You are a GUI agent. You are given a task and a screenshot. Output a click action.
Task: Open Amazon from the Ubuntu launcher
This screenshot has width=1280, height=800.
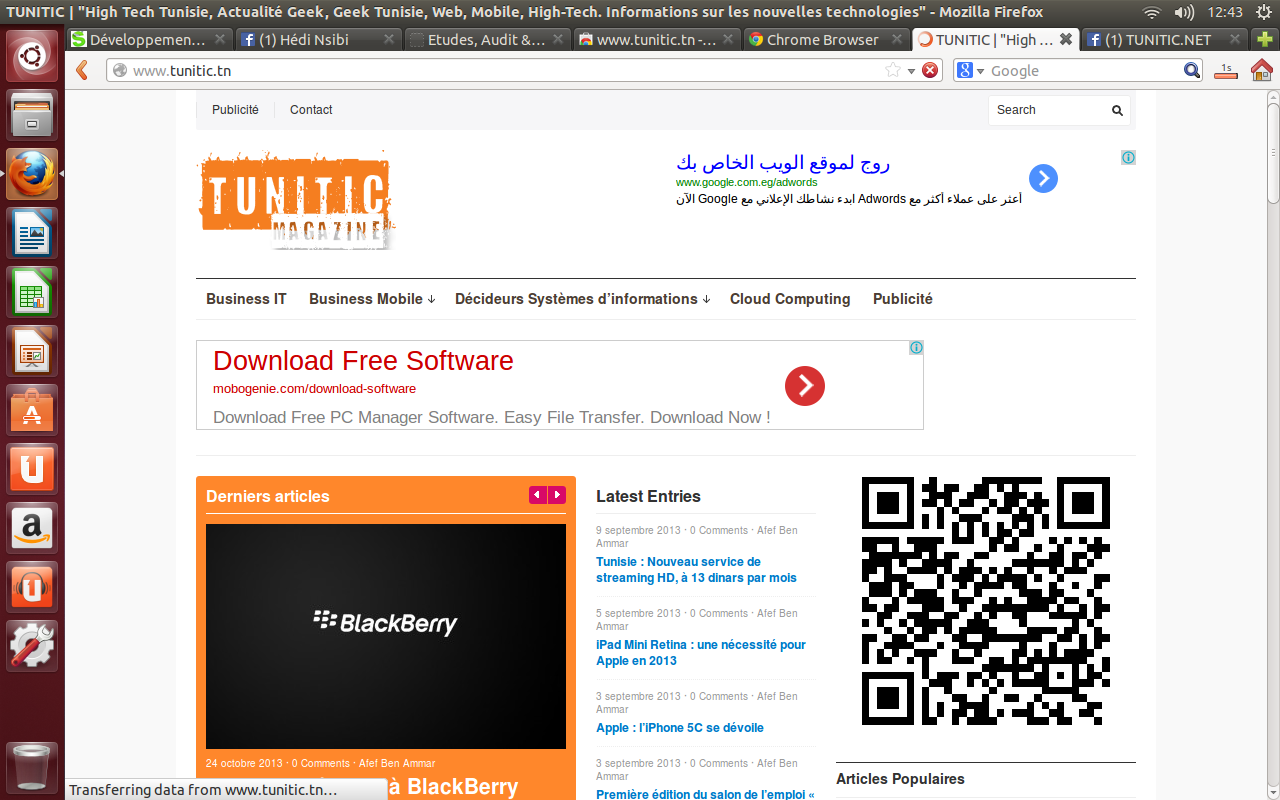coord(31,528)
